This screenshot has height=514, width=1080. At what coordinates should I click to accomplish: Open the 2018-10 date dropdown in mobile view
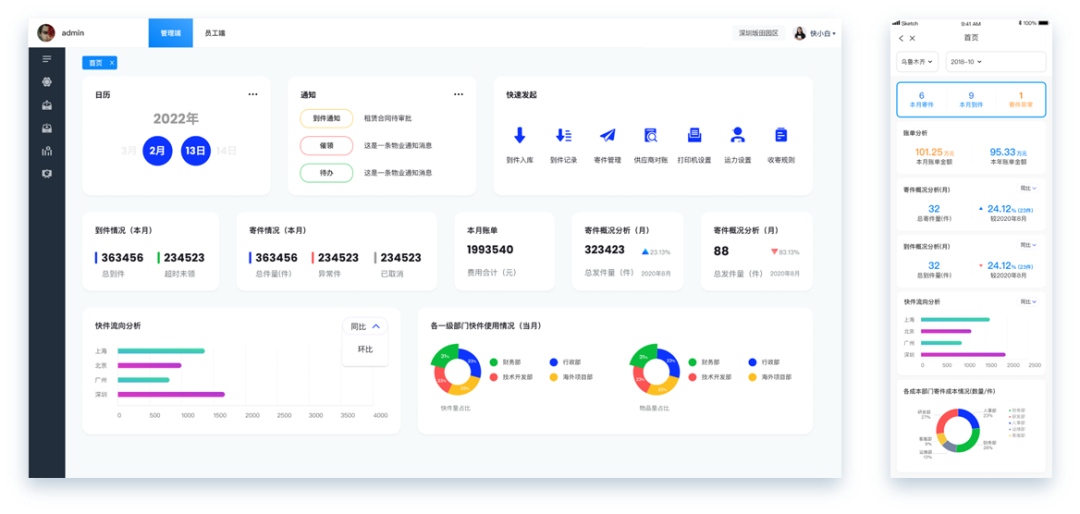[x=995, y=62]
